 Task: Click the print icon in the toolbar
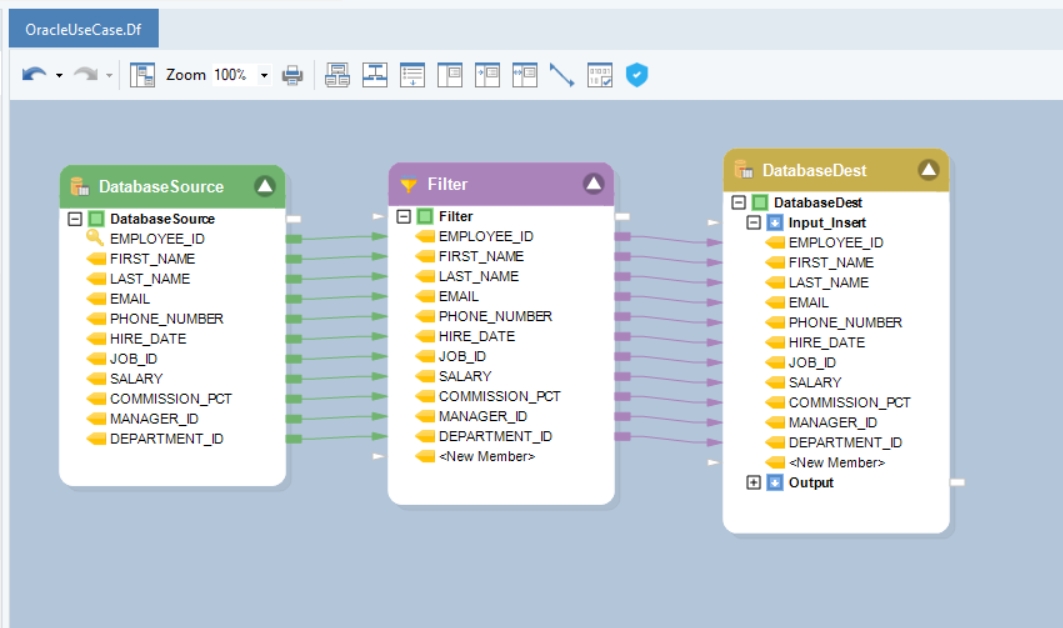292,75
